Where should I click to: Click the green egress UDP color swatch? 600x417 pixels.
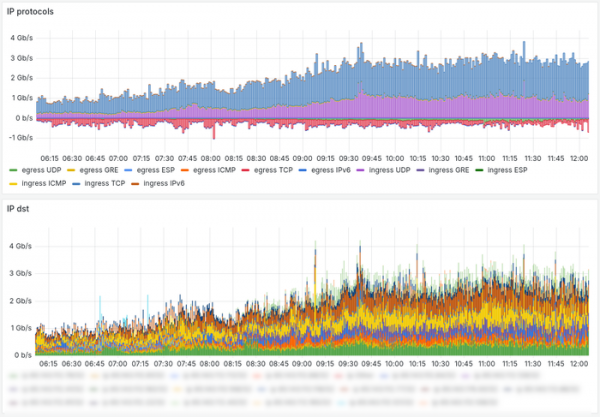pyautogui.click(x=13, y=171)
